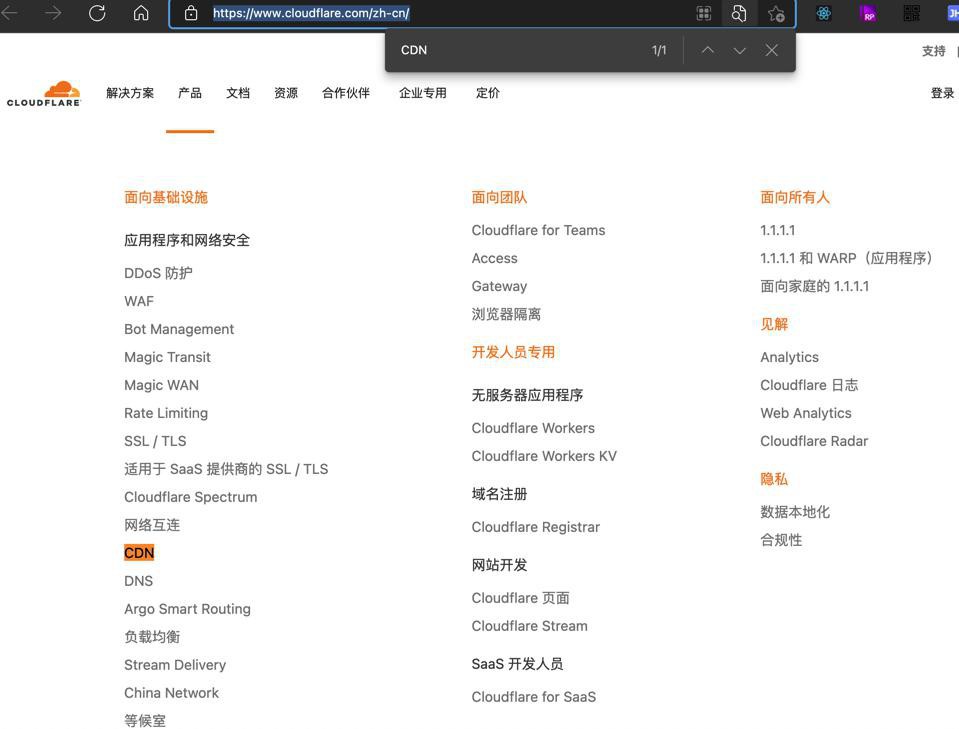
Task: Open the 合作伙伴 navigation menu
Action: click(346, 93)
